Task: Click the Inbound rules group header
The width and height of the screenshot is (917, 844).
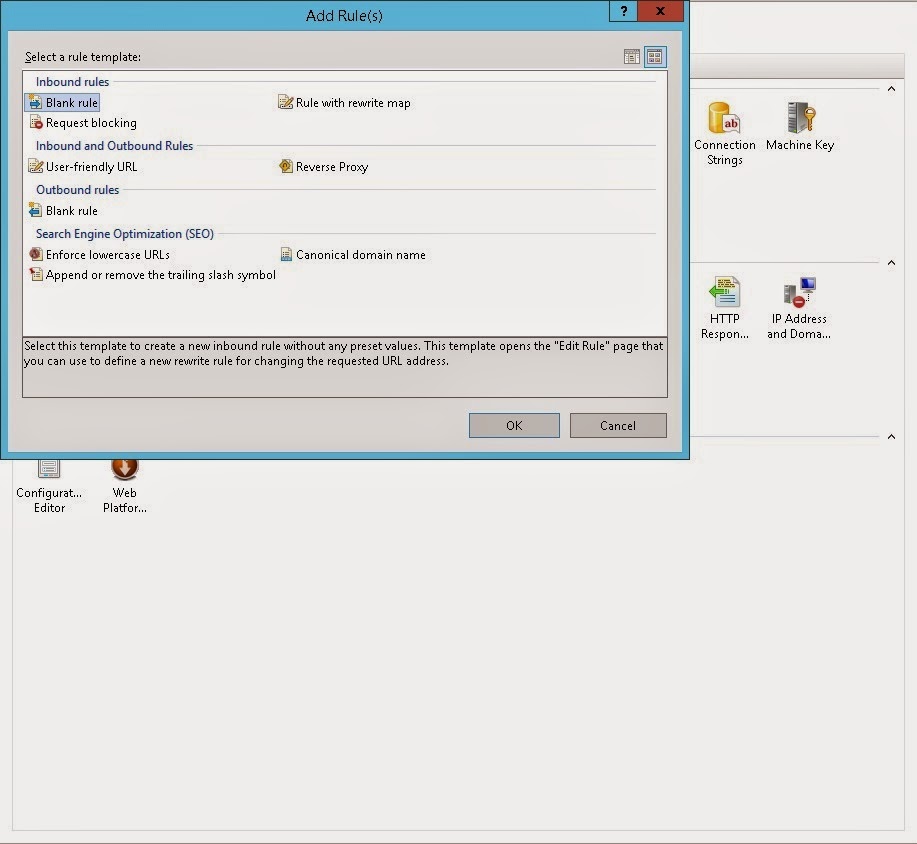Action: click(x=73, y=82)
